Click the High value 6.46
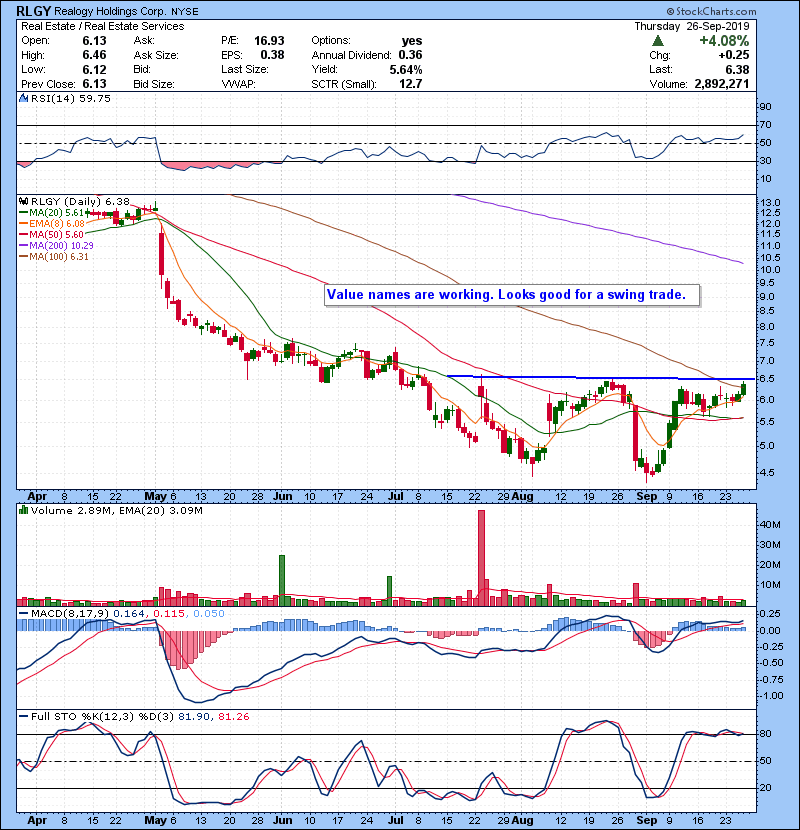Viewport: 800px width, 830px height. pyautogui.click(x=94, y=55)
